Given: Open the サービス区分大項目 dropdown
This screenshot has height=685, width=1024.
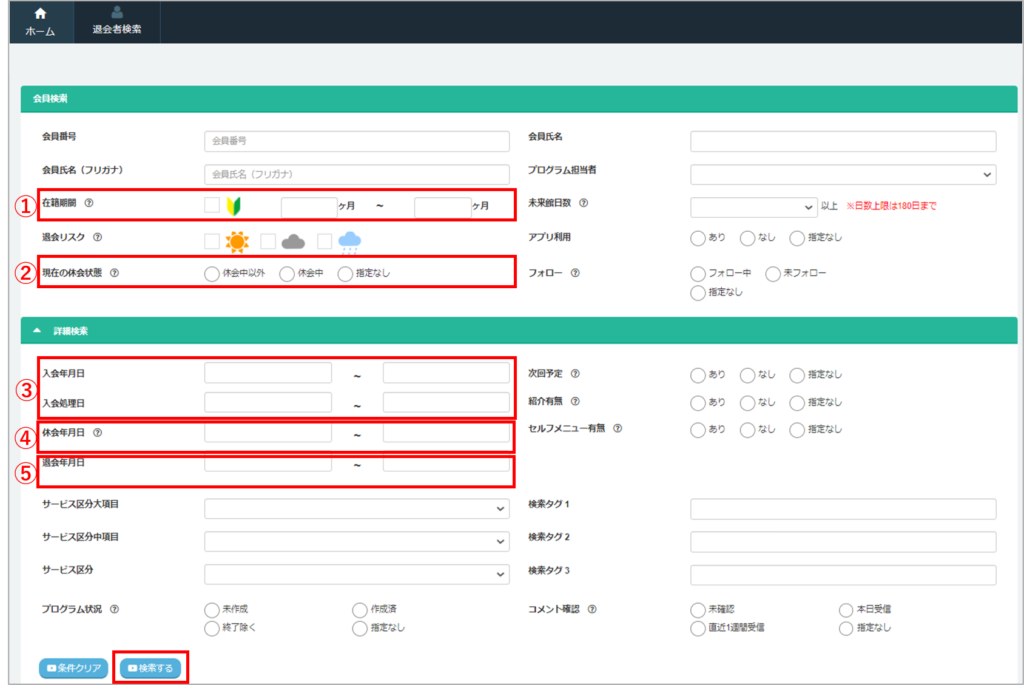Looking at the screenshot, I should click(356, 509).
